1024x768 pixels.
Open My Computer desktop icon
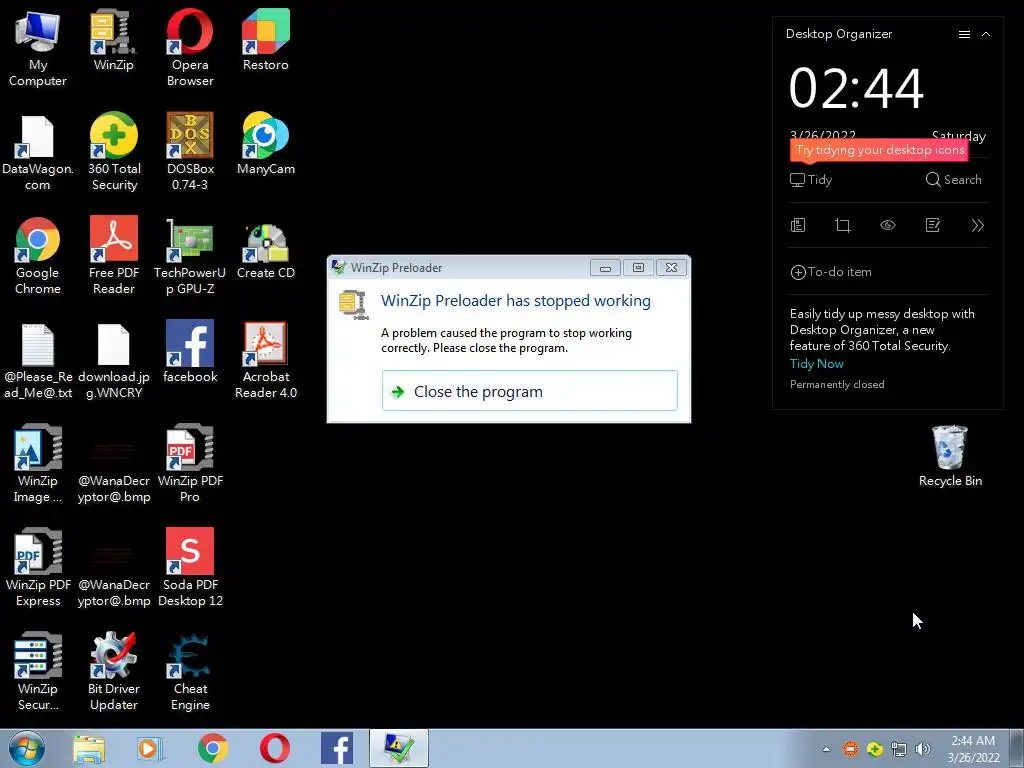click(37, 47)
